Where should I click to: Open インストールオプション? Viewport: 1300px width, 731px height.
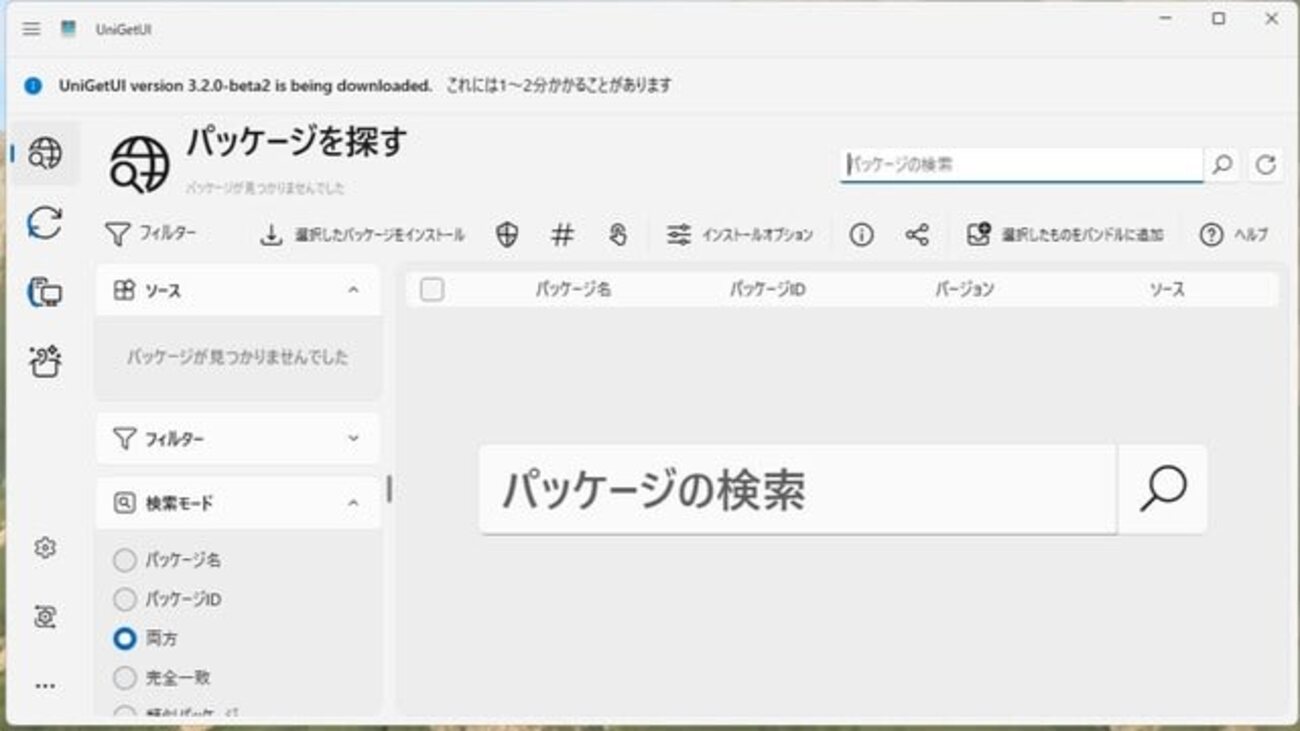[740, 235]
